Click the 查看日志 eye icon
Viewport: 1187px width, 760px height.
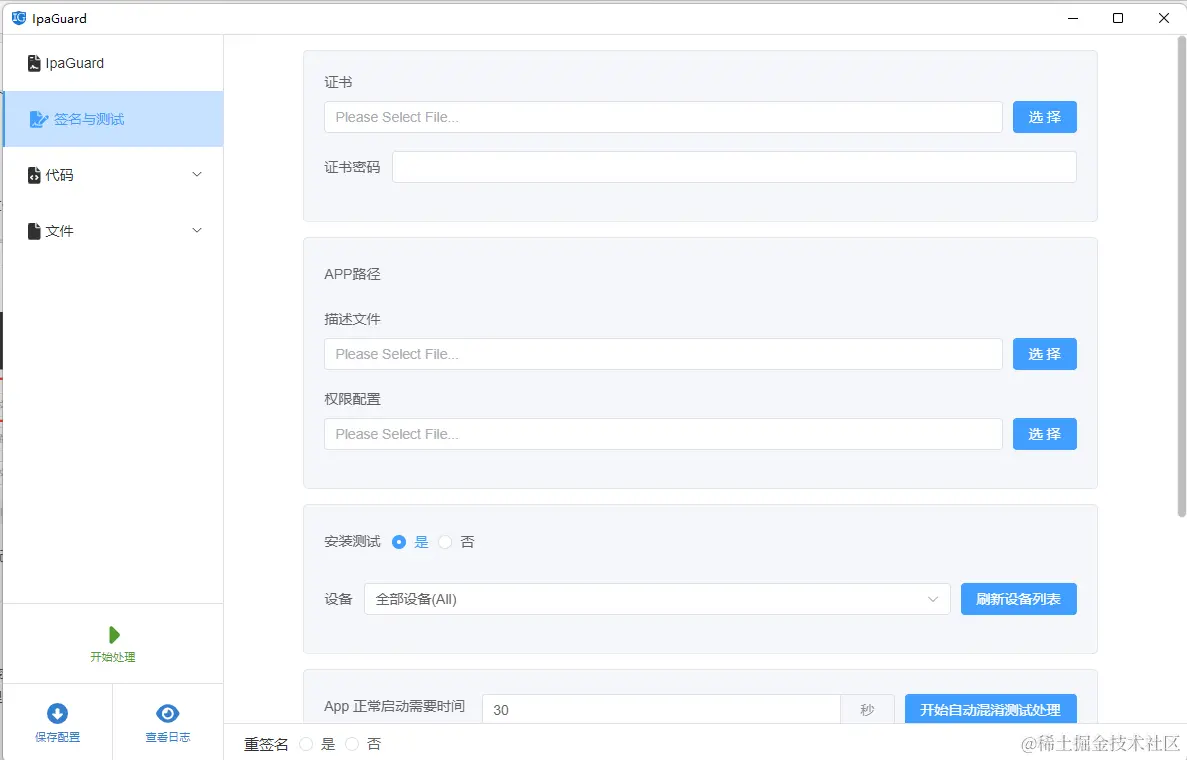click(x=167, y=712)
